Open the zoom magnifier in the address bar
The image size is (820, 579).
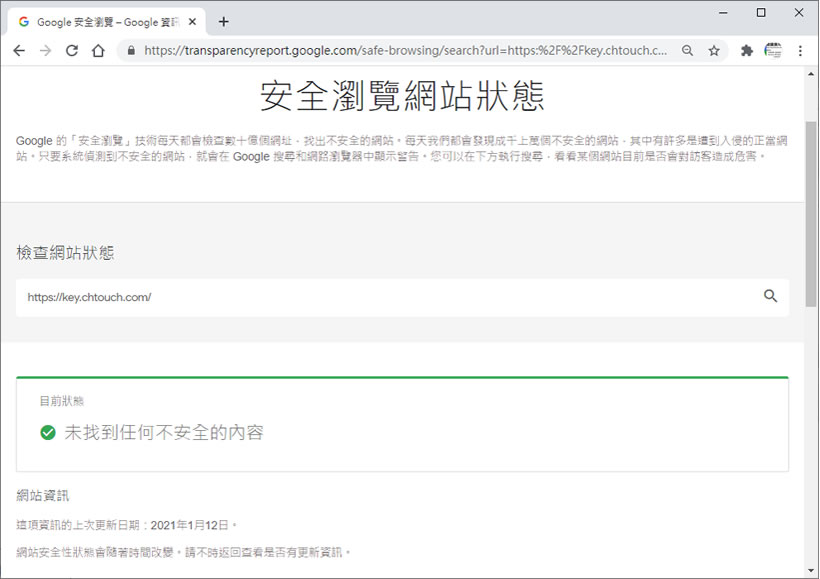tap(687, 50)
